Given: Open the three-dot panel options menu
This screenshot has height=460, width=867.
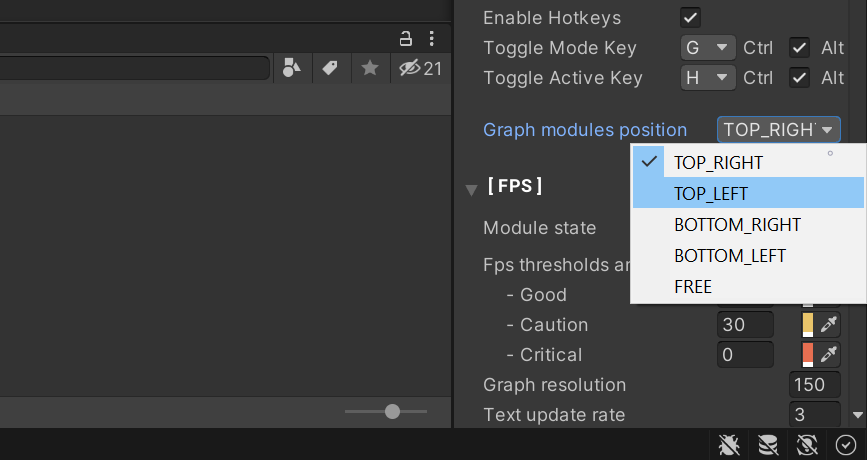Looking at the screenshot, I should point(431,39).
